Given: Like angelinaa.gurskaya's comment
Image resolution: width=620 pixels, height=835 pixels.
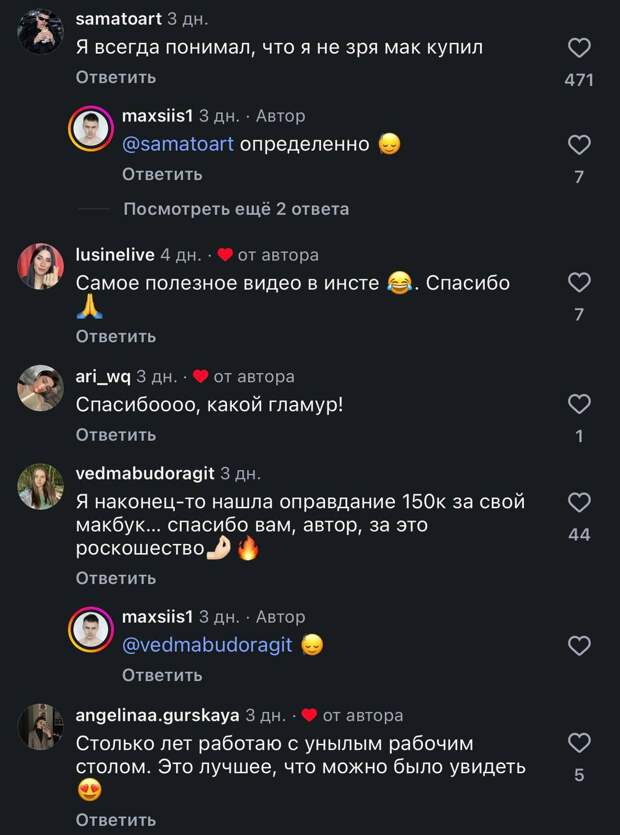Looking at the screenshot, I should coord(579,743).
